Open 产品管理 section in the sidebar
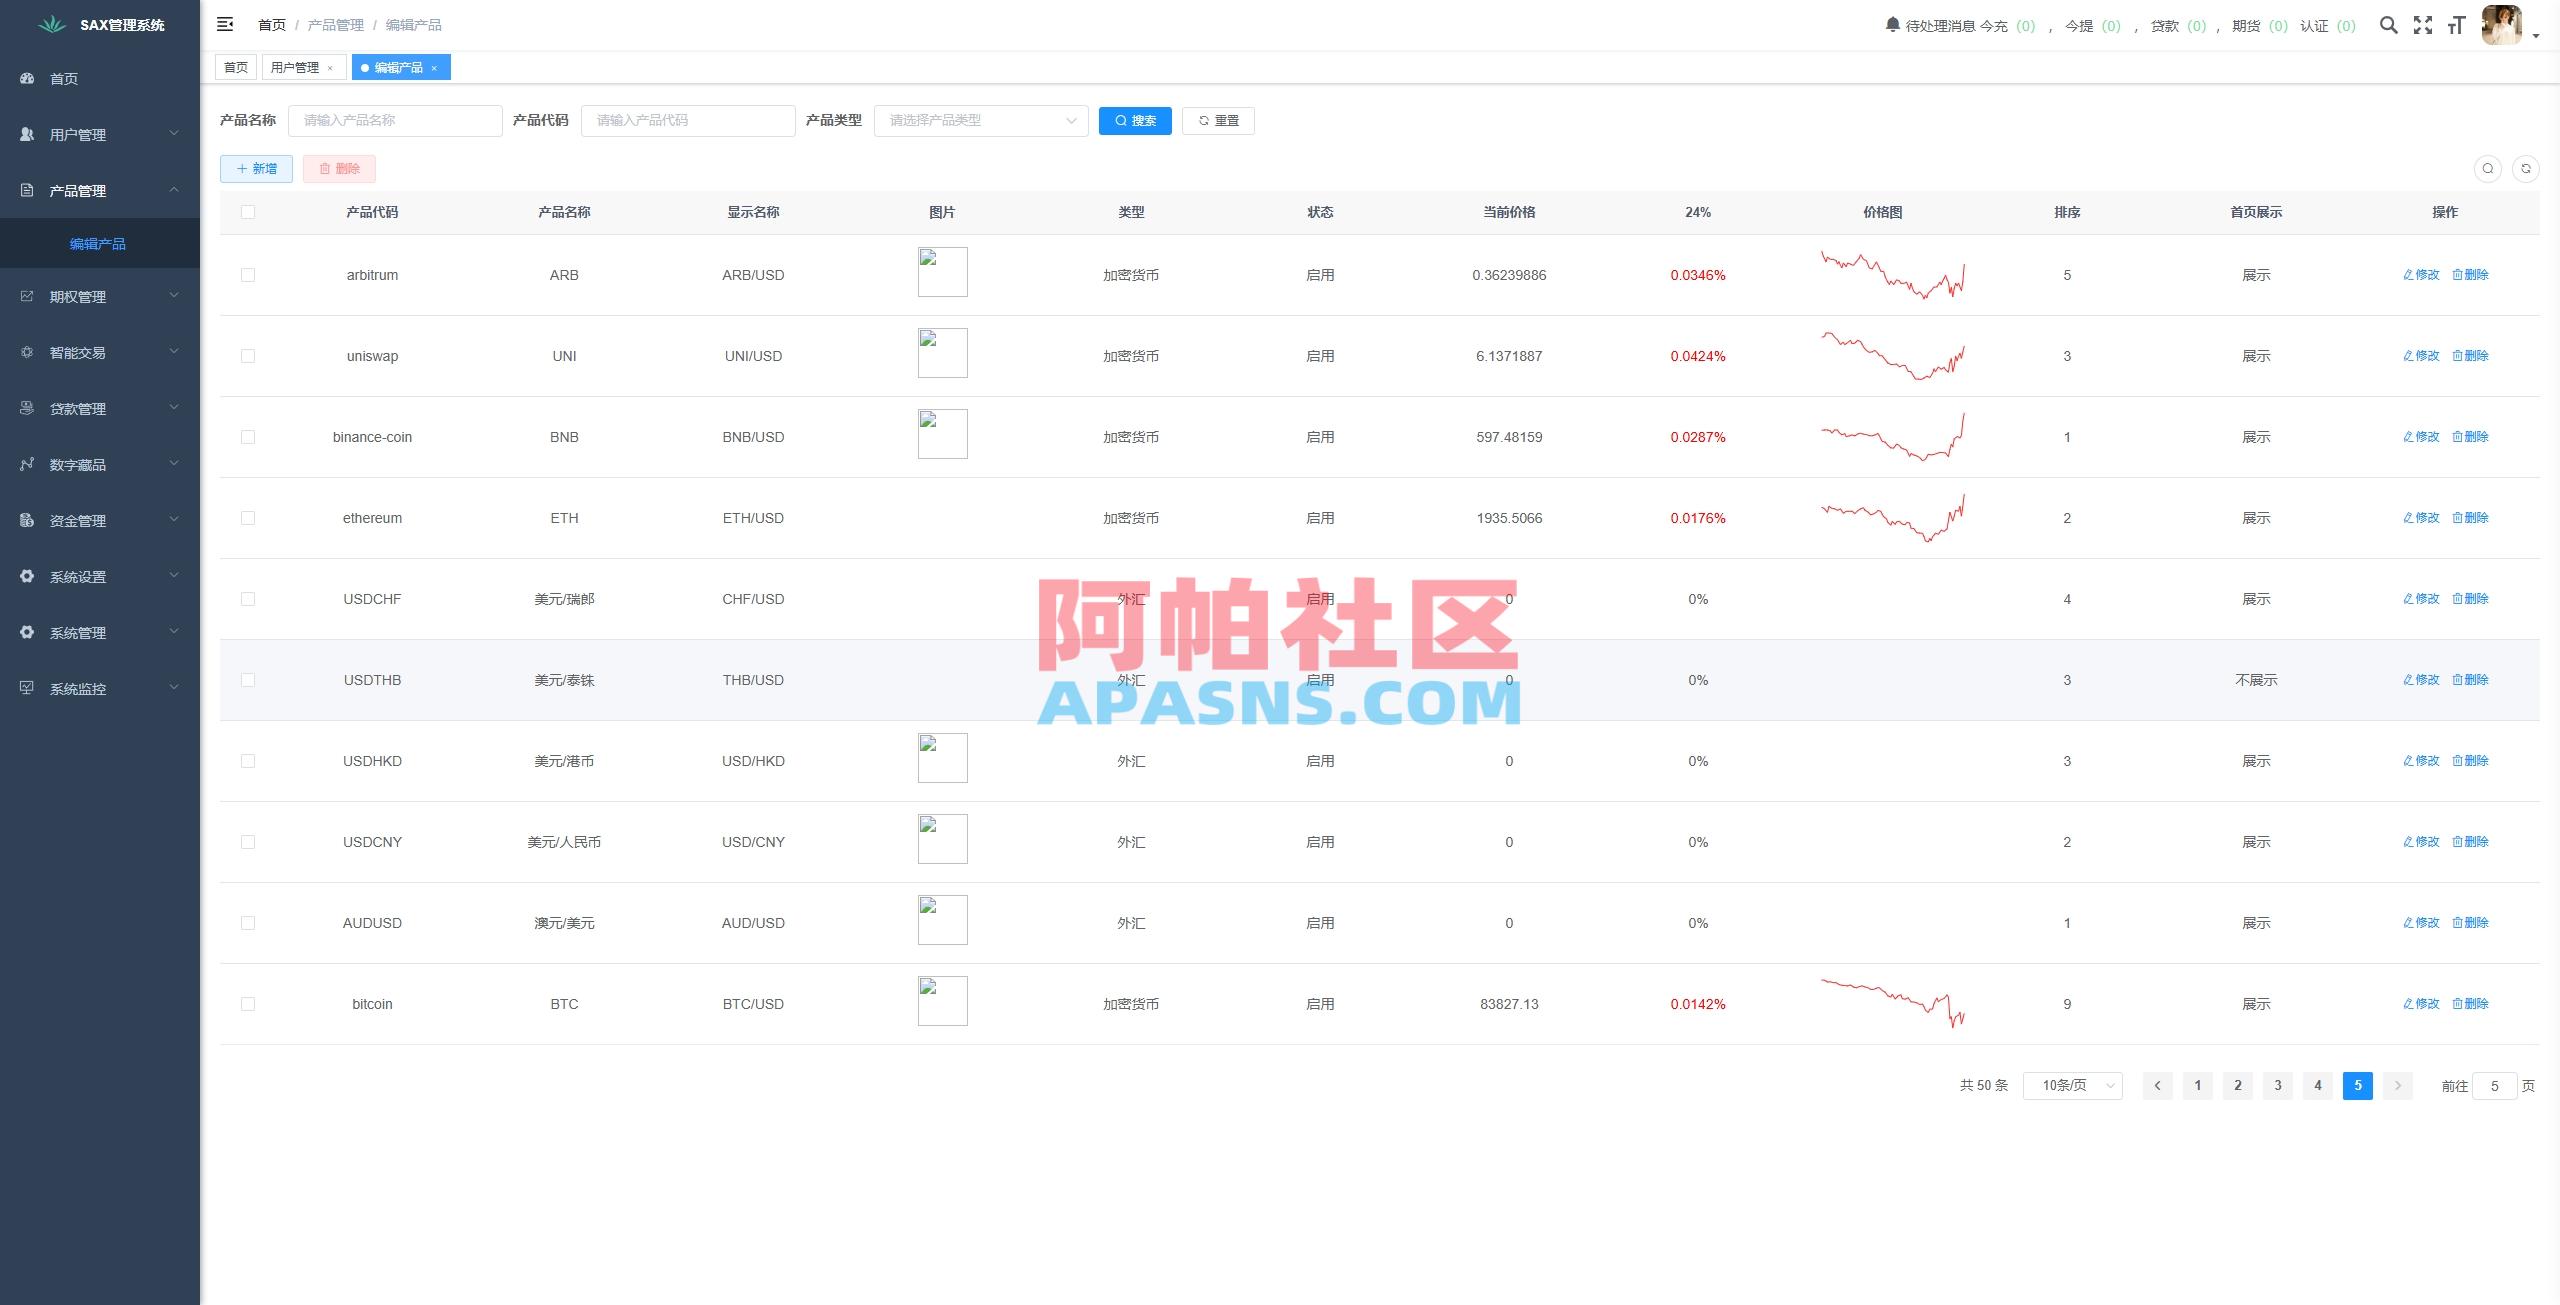 point(78,190)
